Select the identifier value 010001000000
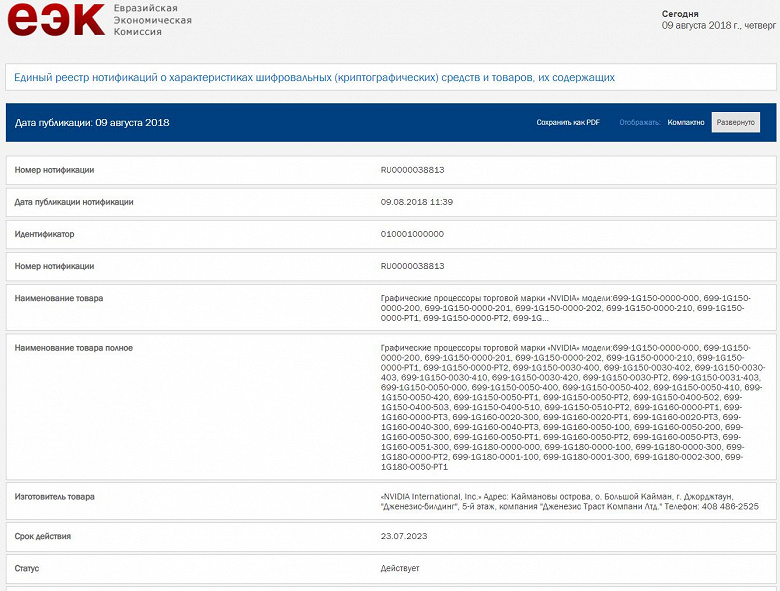Viewport: 780px width, 591px height. click(412, 234)
